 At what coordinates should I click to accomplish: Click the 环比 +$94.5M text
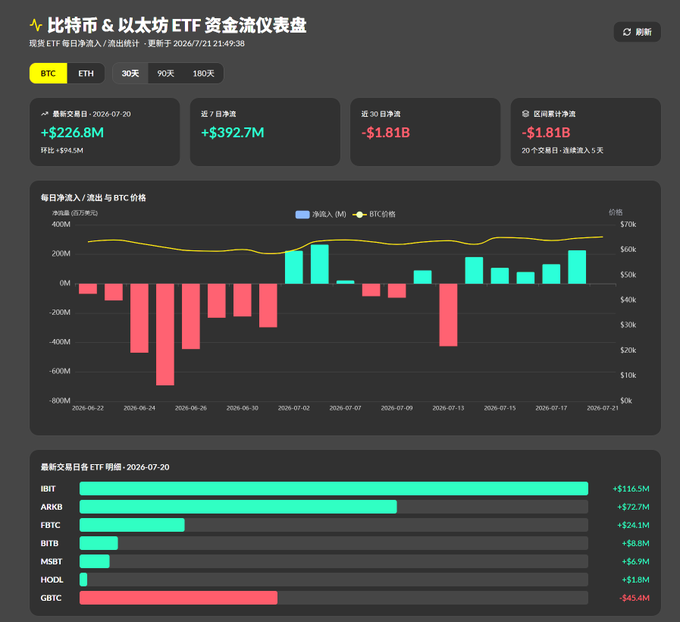coord(62,151)
